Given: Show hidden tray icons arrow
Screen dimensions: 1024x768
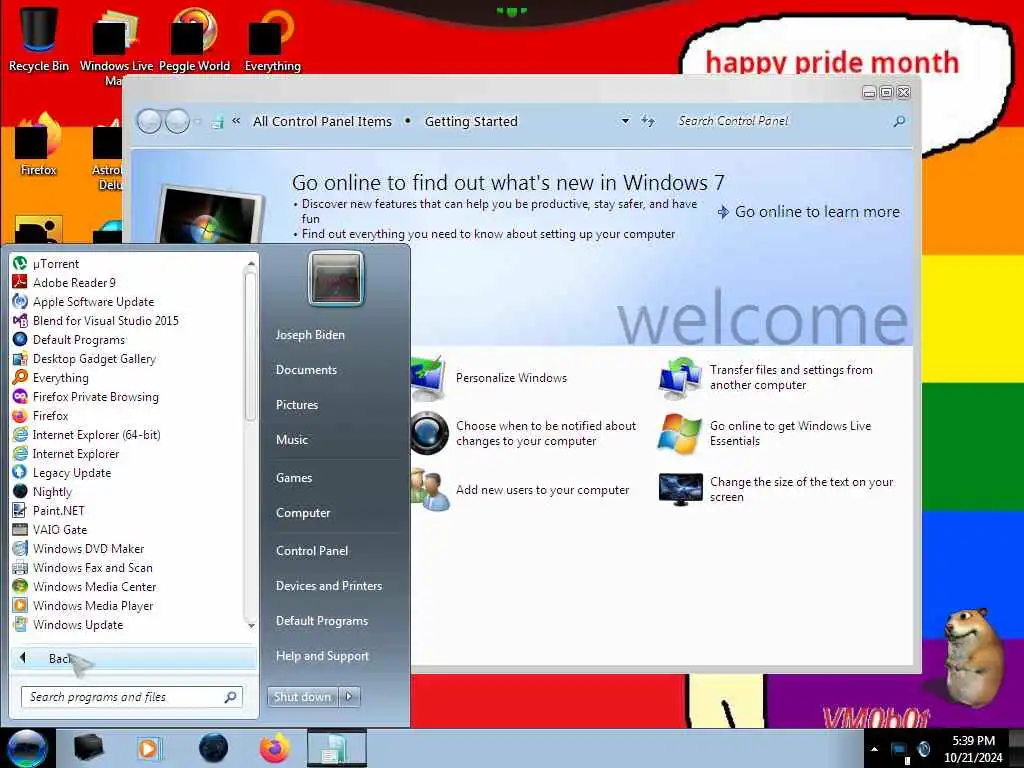Looking at the screenshot, I should 874,749.
